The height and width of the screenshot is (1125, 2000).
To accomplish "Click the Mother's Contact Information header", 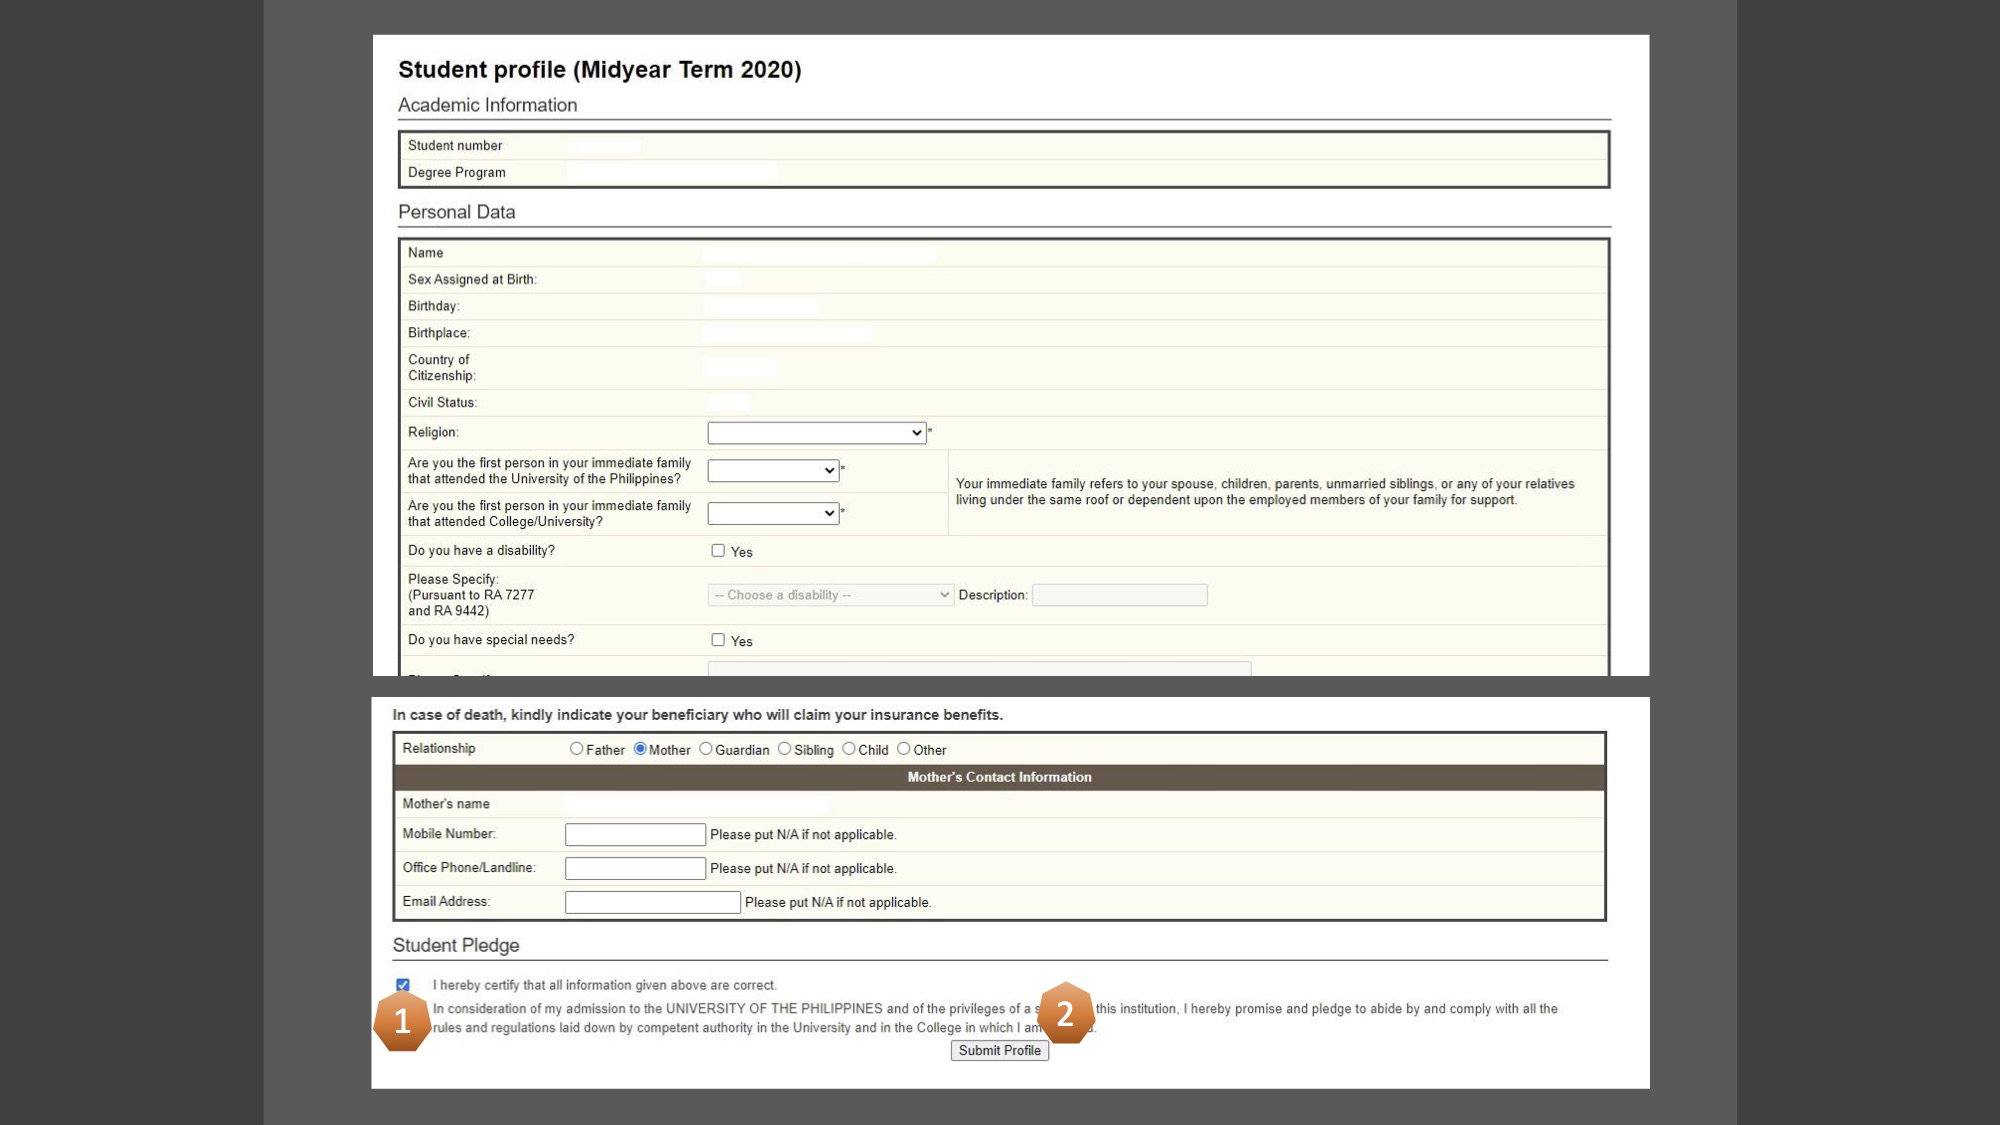I will (x=1000, y=777).
